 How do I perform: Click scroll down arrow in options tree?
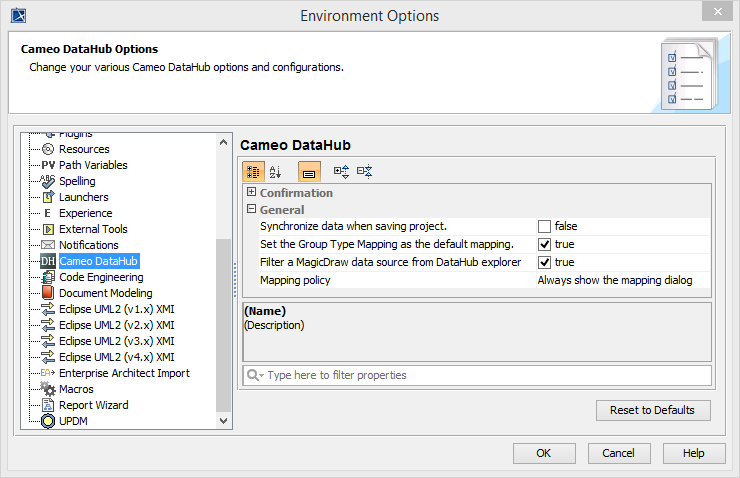coord(224,423)
